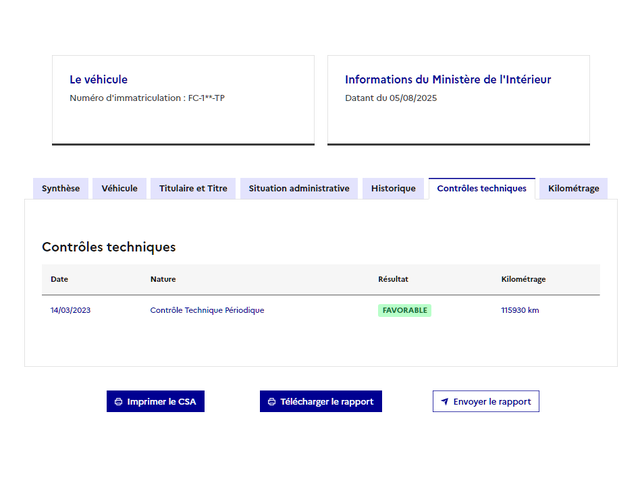Viewport: 640px width, 480px height.
Task: Select the Contrôles techniques tab
Action: 481,188
